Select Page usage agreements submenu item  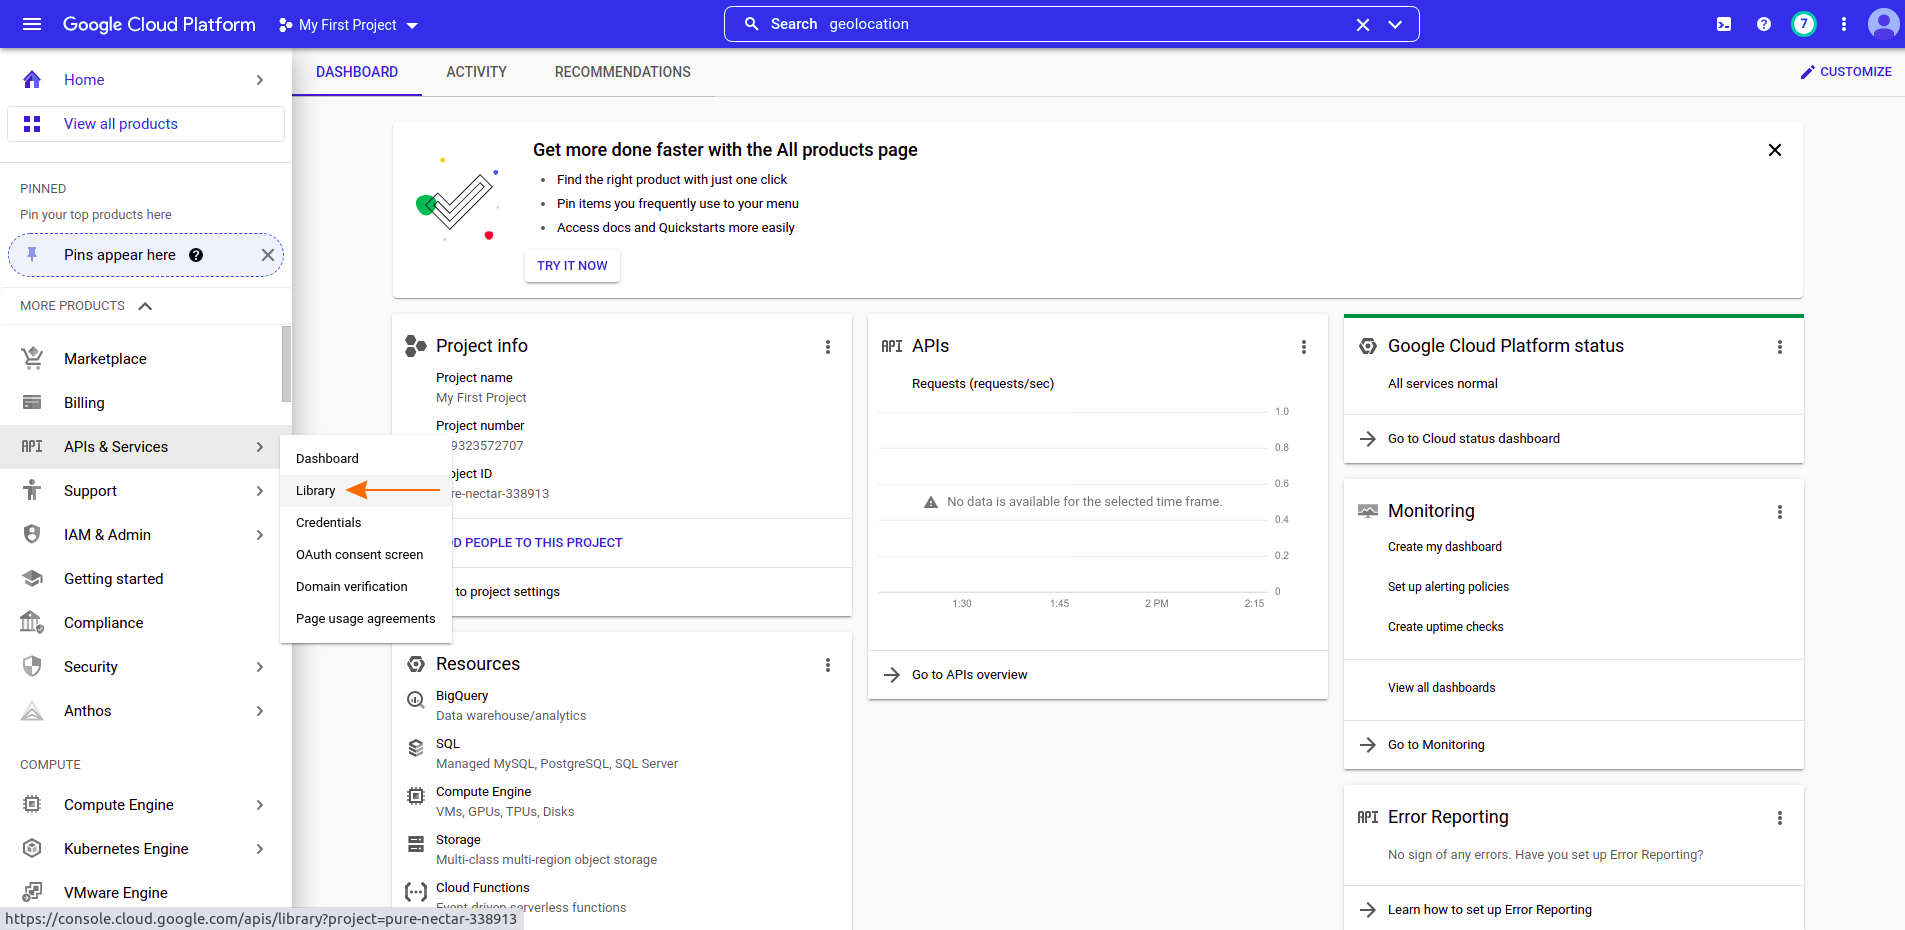pos(366,618)
